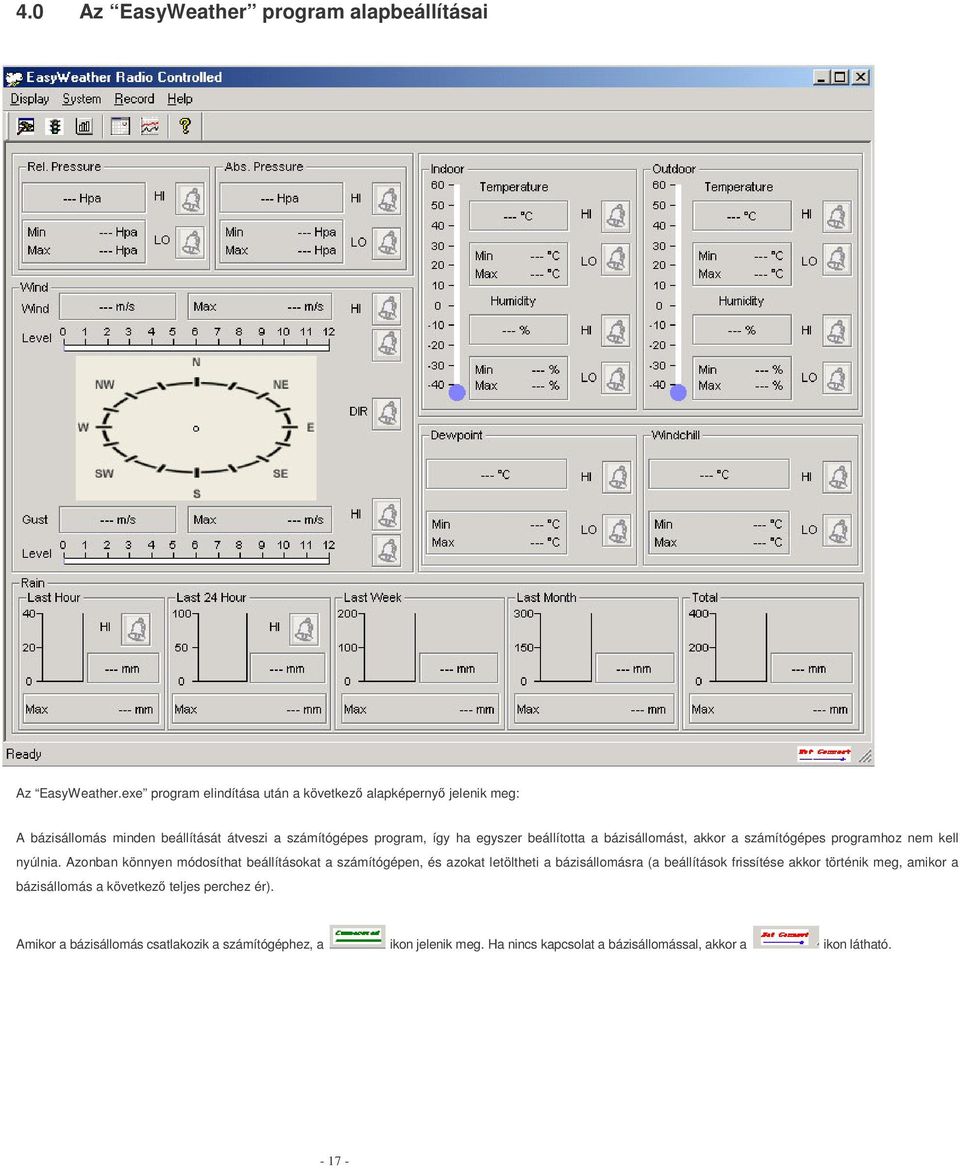The width and height of the screenshot is (960, 1169).
Task: Click the bell beside the Wind HI label
Action: pyautogui.click(x=387, y=309)
